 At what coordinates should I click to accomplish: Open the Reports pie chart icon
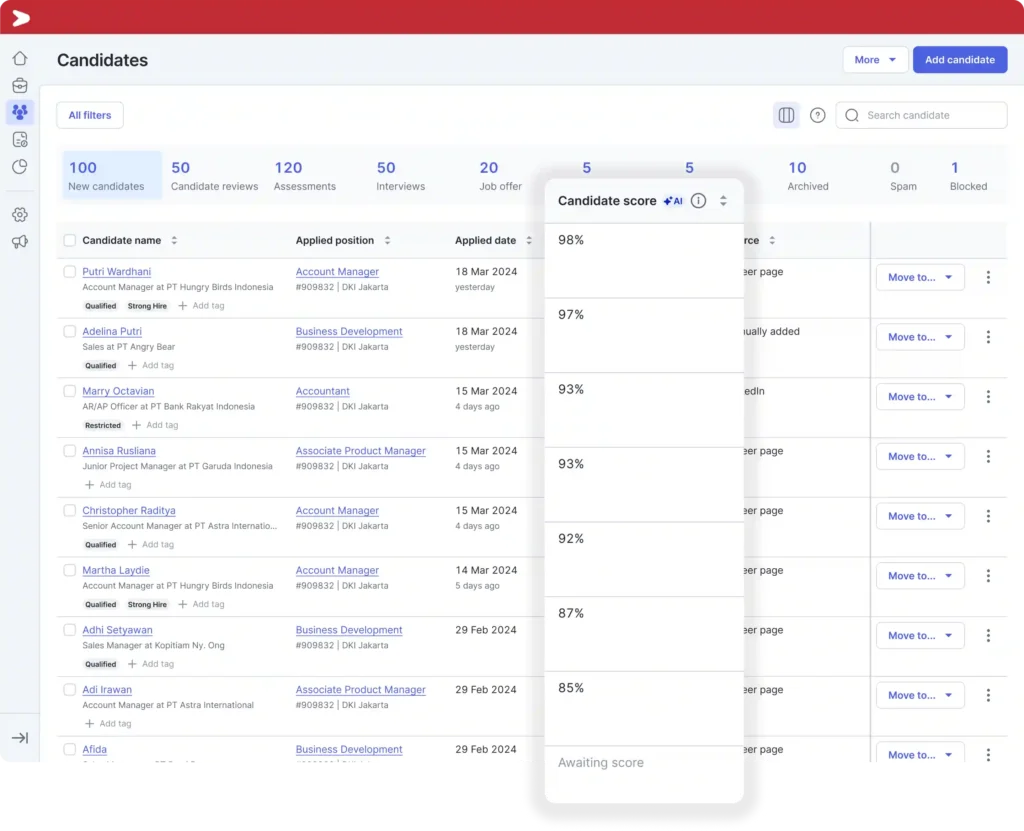pos(20,167)
